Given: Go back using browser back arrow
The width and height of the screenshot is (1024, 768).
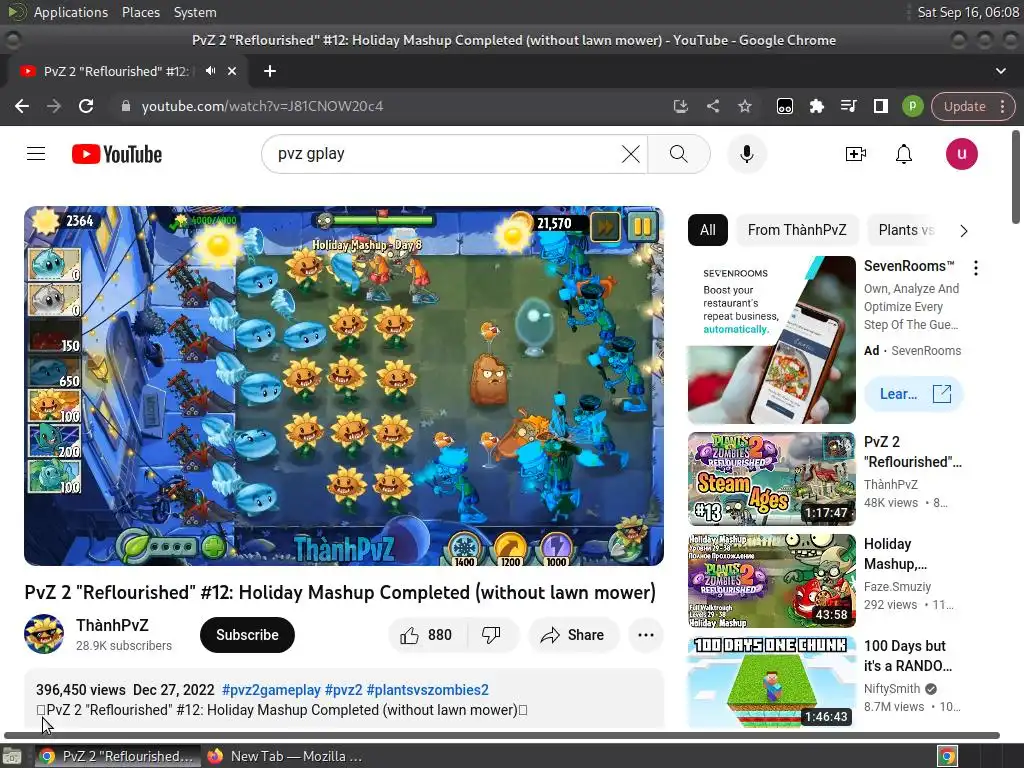Looking at the screenshot, I should [22, 106].
